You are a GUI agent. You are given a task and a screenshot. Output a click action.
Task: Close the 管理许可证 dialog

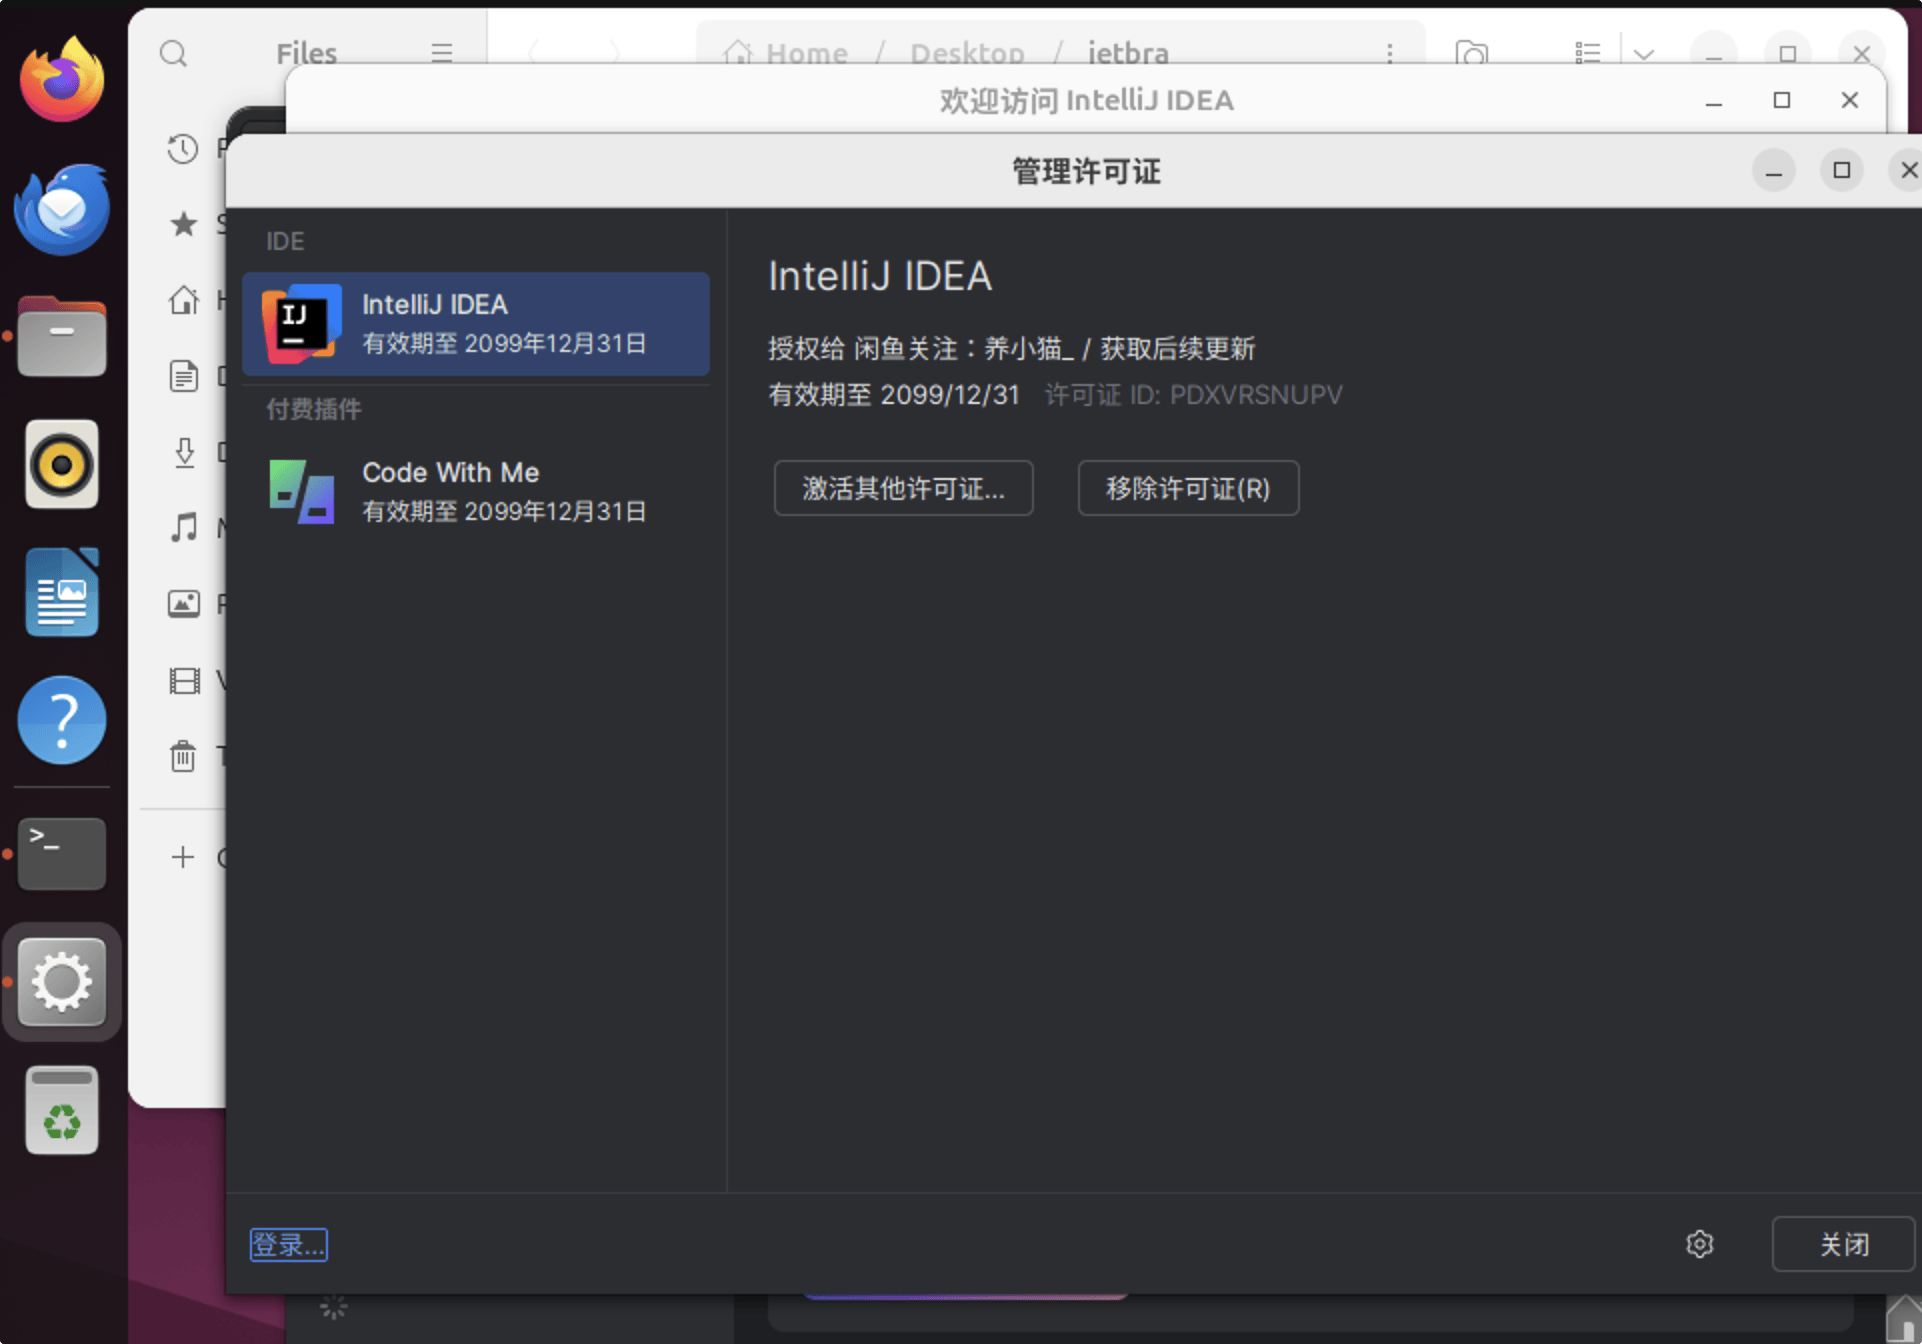(1907, 171)
